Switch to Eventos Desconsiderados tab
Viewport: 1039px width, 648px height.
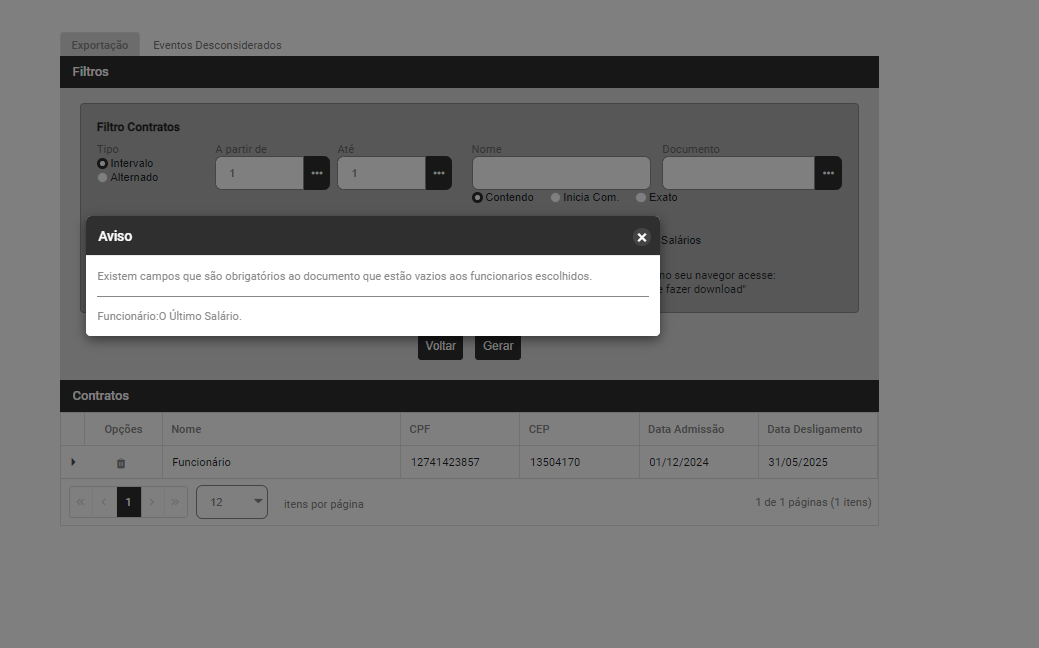pos(217,45)
